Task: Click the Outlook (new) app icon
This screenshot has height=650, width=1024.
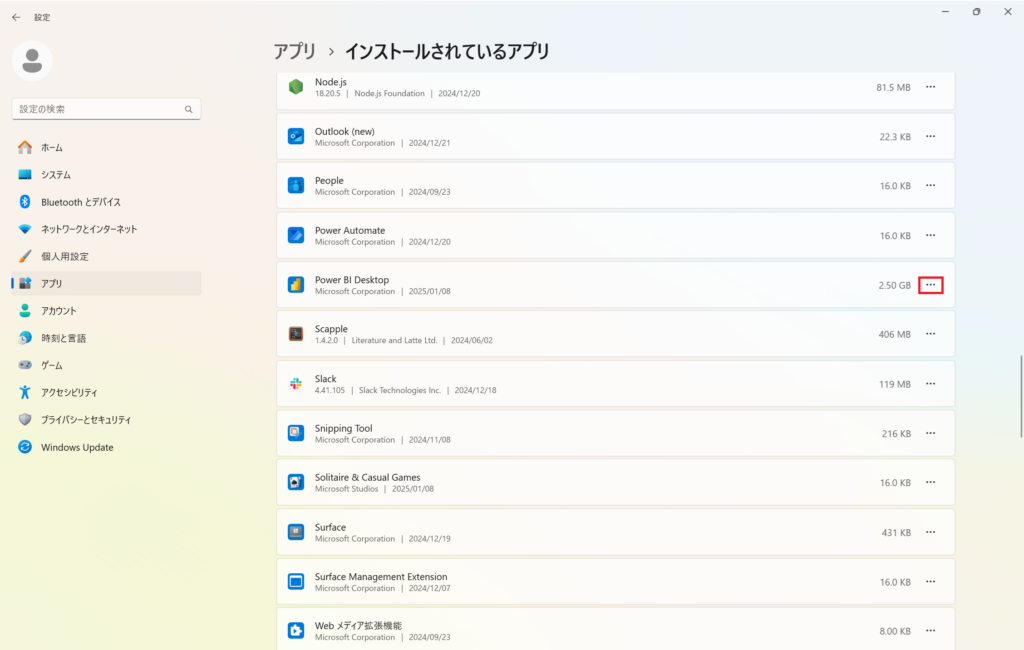Action: coord(296,137)
